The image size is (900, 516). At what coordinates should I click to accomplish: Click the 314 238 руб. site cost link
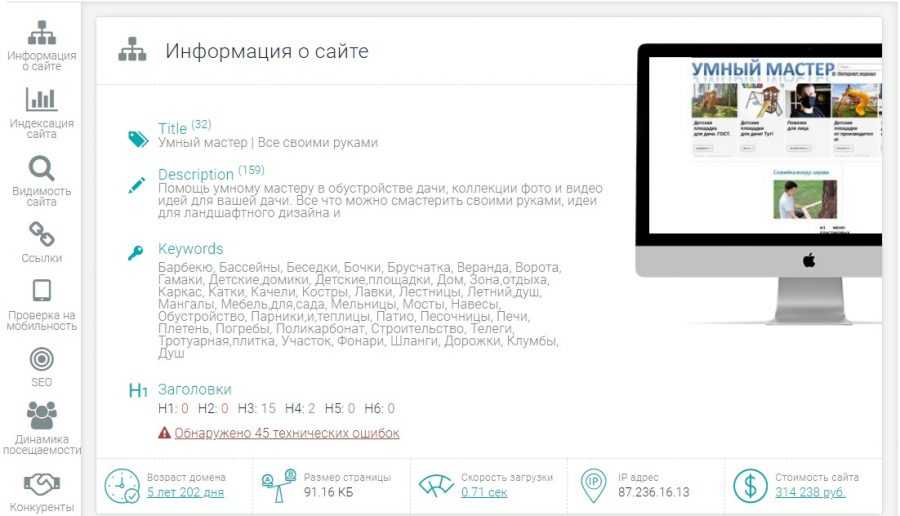click(x=812, y=492)
